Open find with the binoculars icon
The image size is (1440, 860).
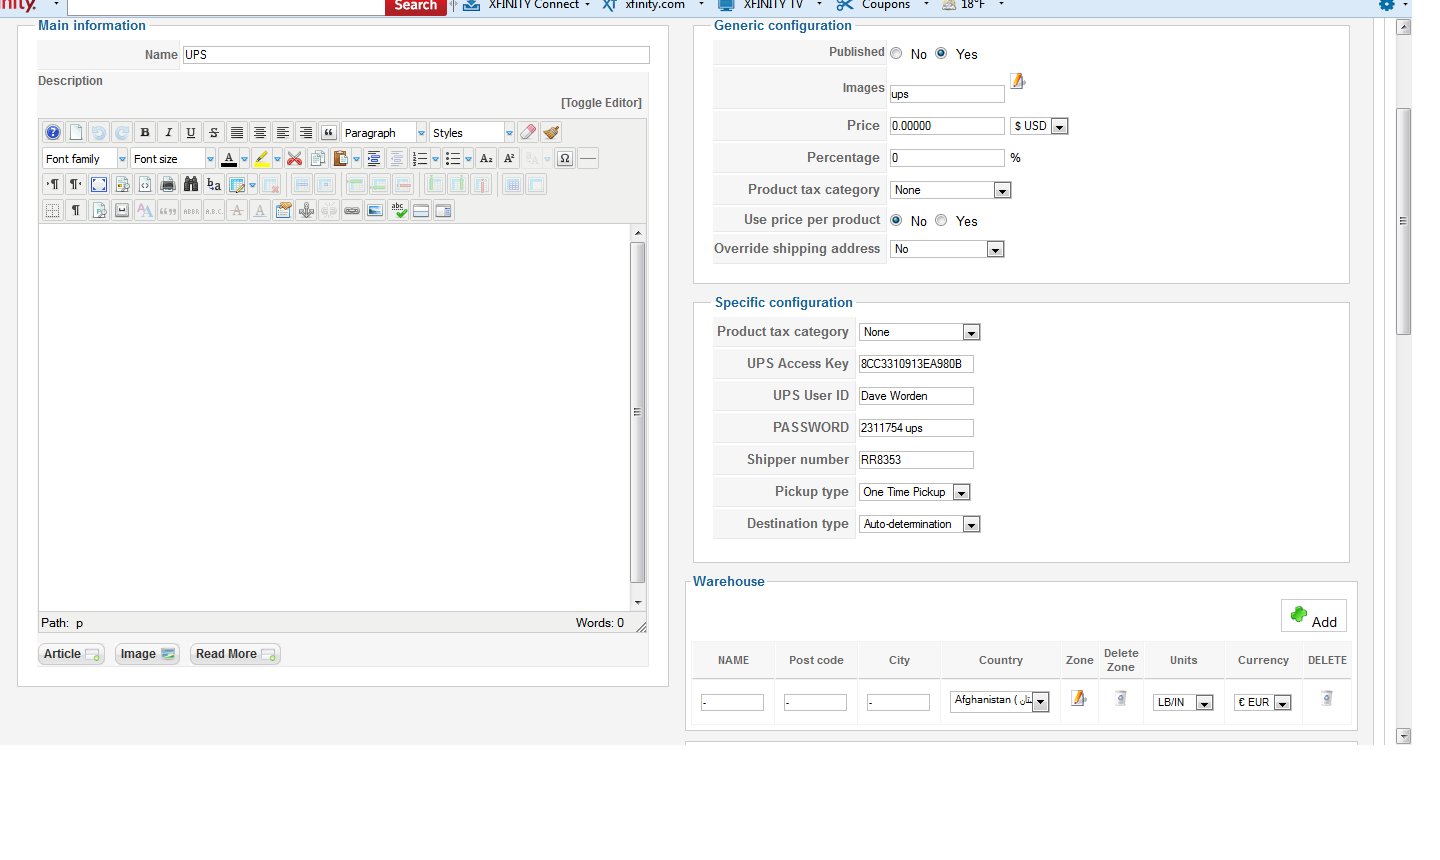click(191, 184)
